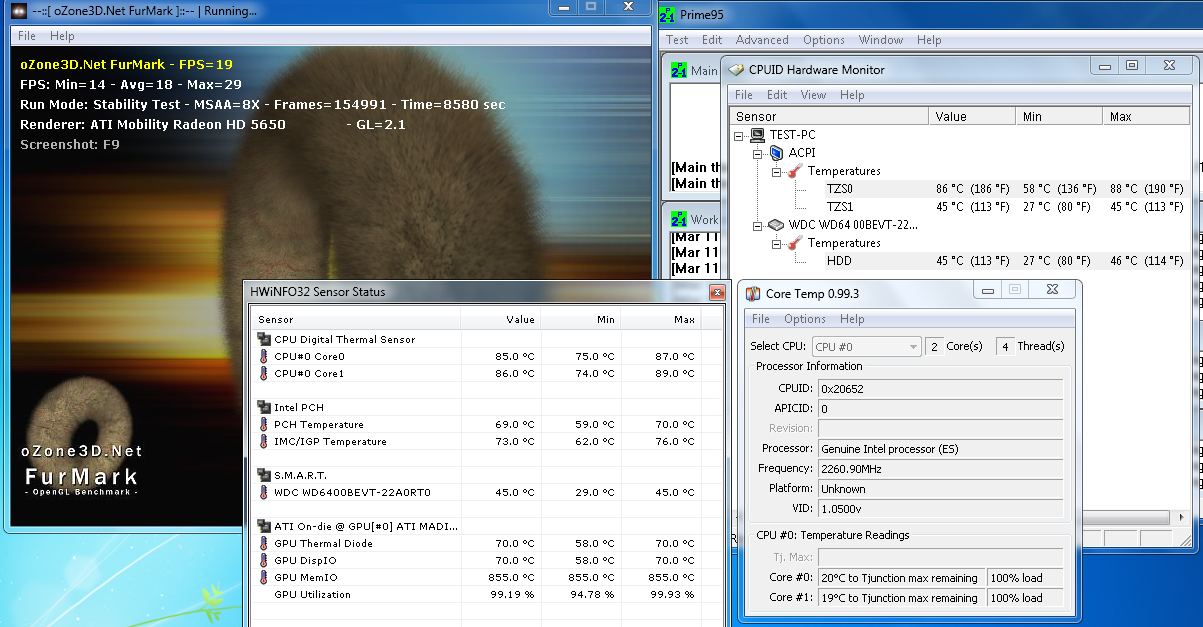Click the Intel PCH chip icon in HWiNFO32

click(x=264, y=407)
